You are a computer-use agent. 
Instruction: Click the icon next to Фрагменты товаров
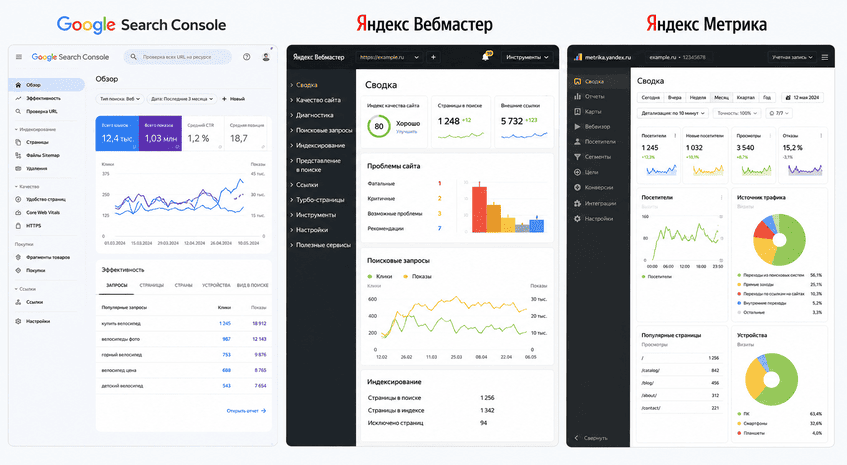pyautogui.click(x=18, y=257)
